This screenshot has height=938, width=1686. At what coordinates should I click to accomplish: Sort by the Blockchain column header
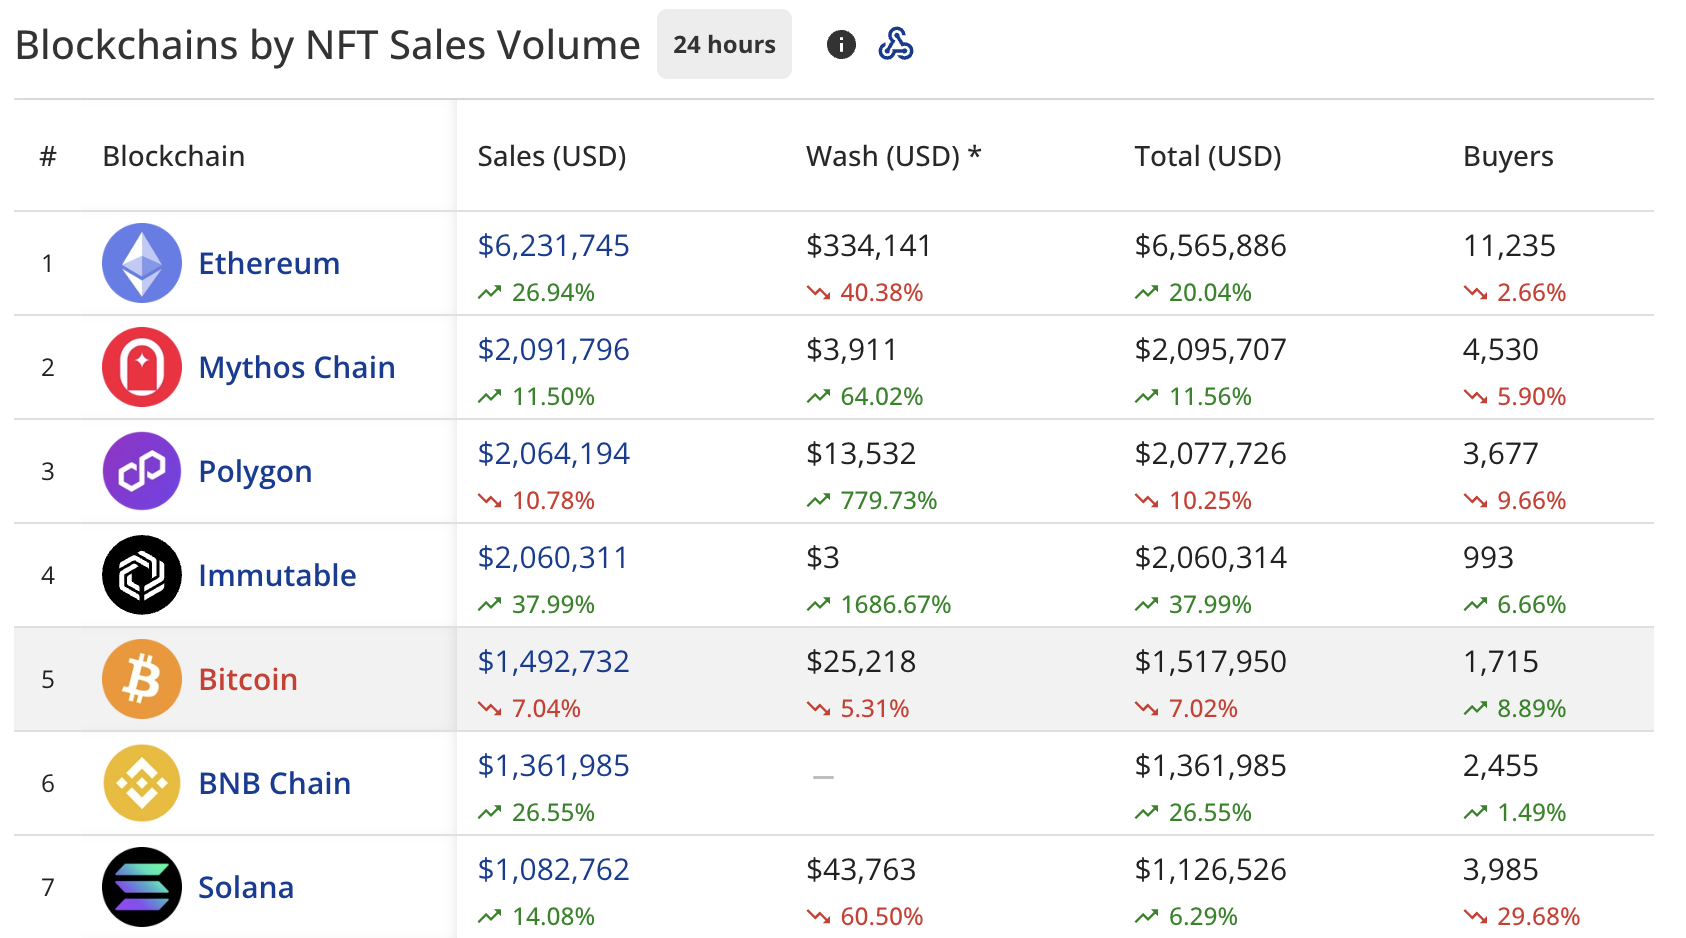(x=174, y=157)
